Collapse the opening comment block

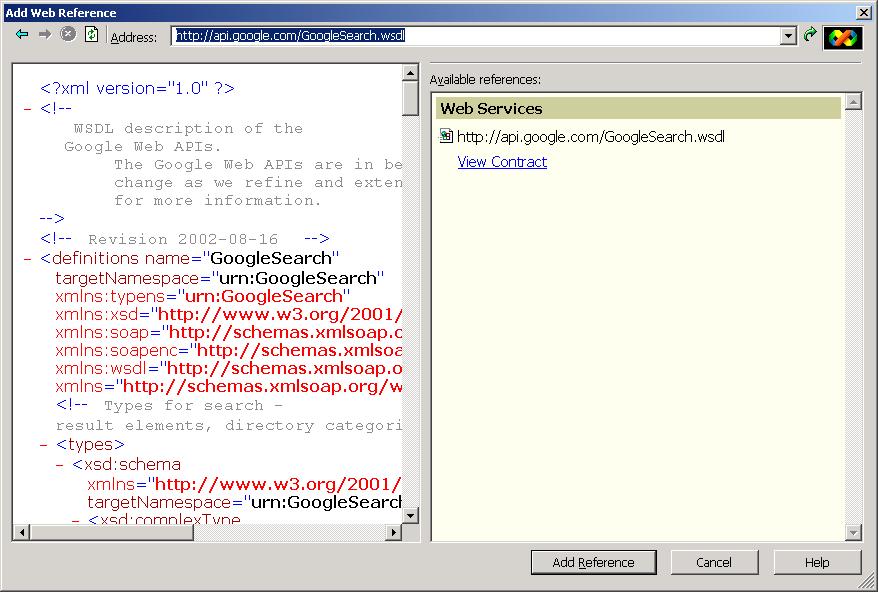click(27, 109)
